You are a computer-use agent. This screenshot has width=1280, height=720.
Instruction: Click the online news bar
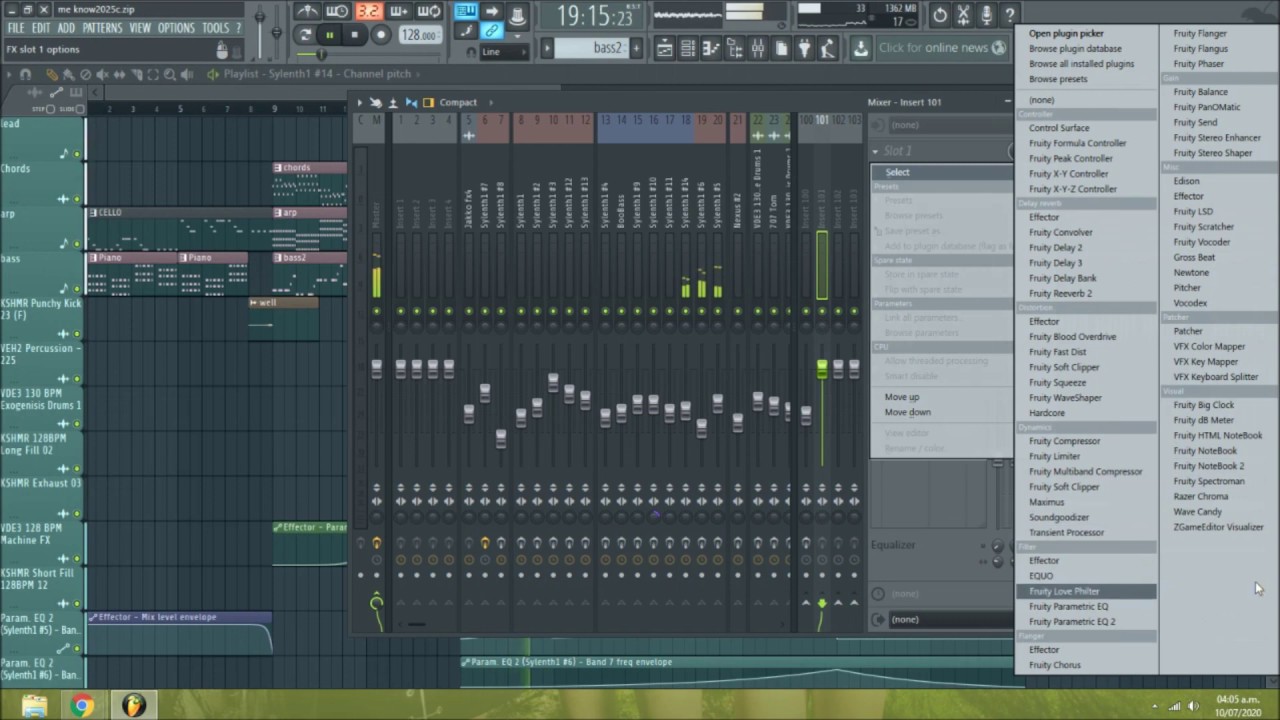pos(943,48)
